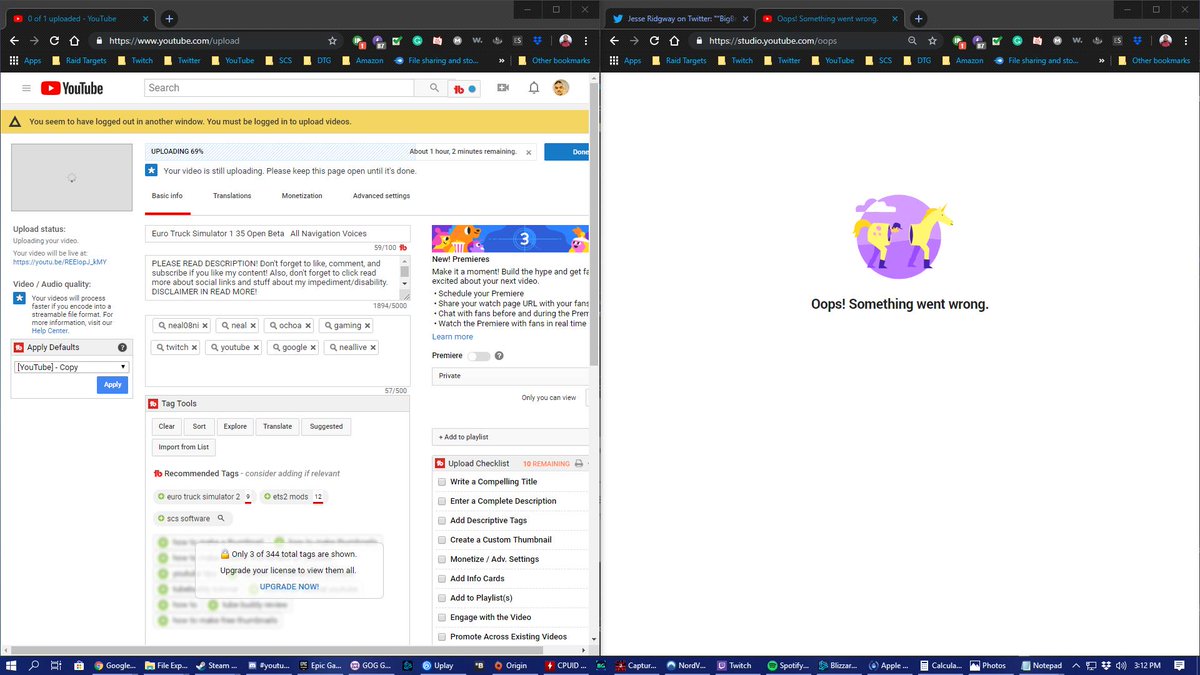Switch to the Monetization tab
The width and height of the screenshot is (1200, 675).
(302, 196)
